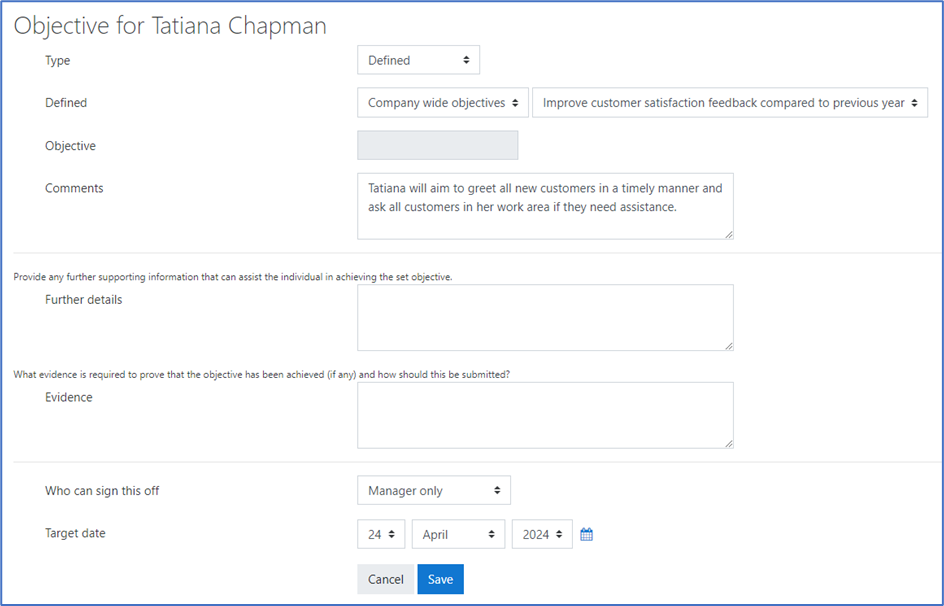Image resolution: width=944 pixels, height=606 pixels.
Task: Click the Further details resize handle
Action: (x=728, y=346)
